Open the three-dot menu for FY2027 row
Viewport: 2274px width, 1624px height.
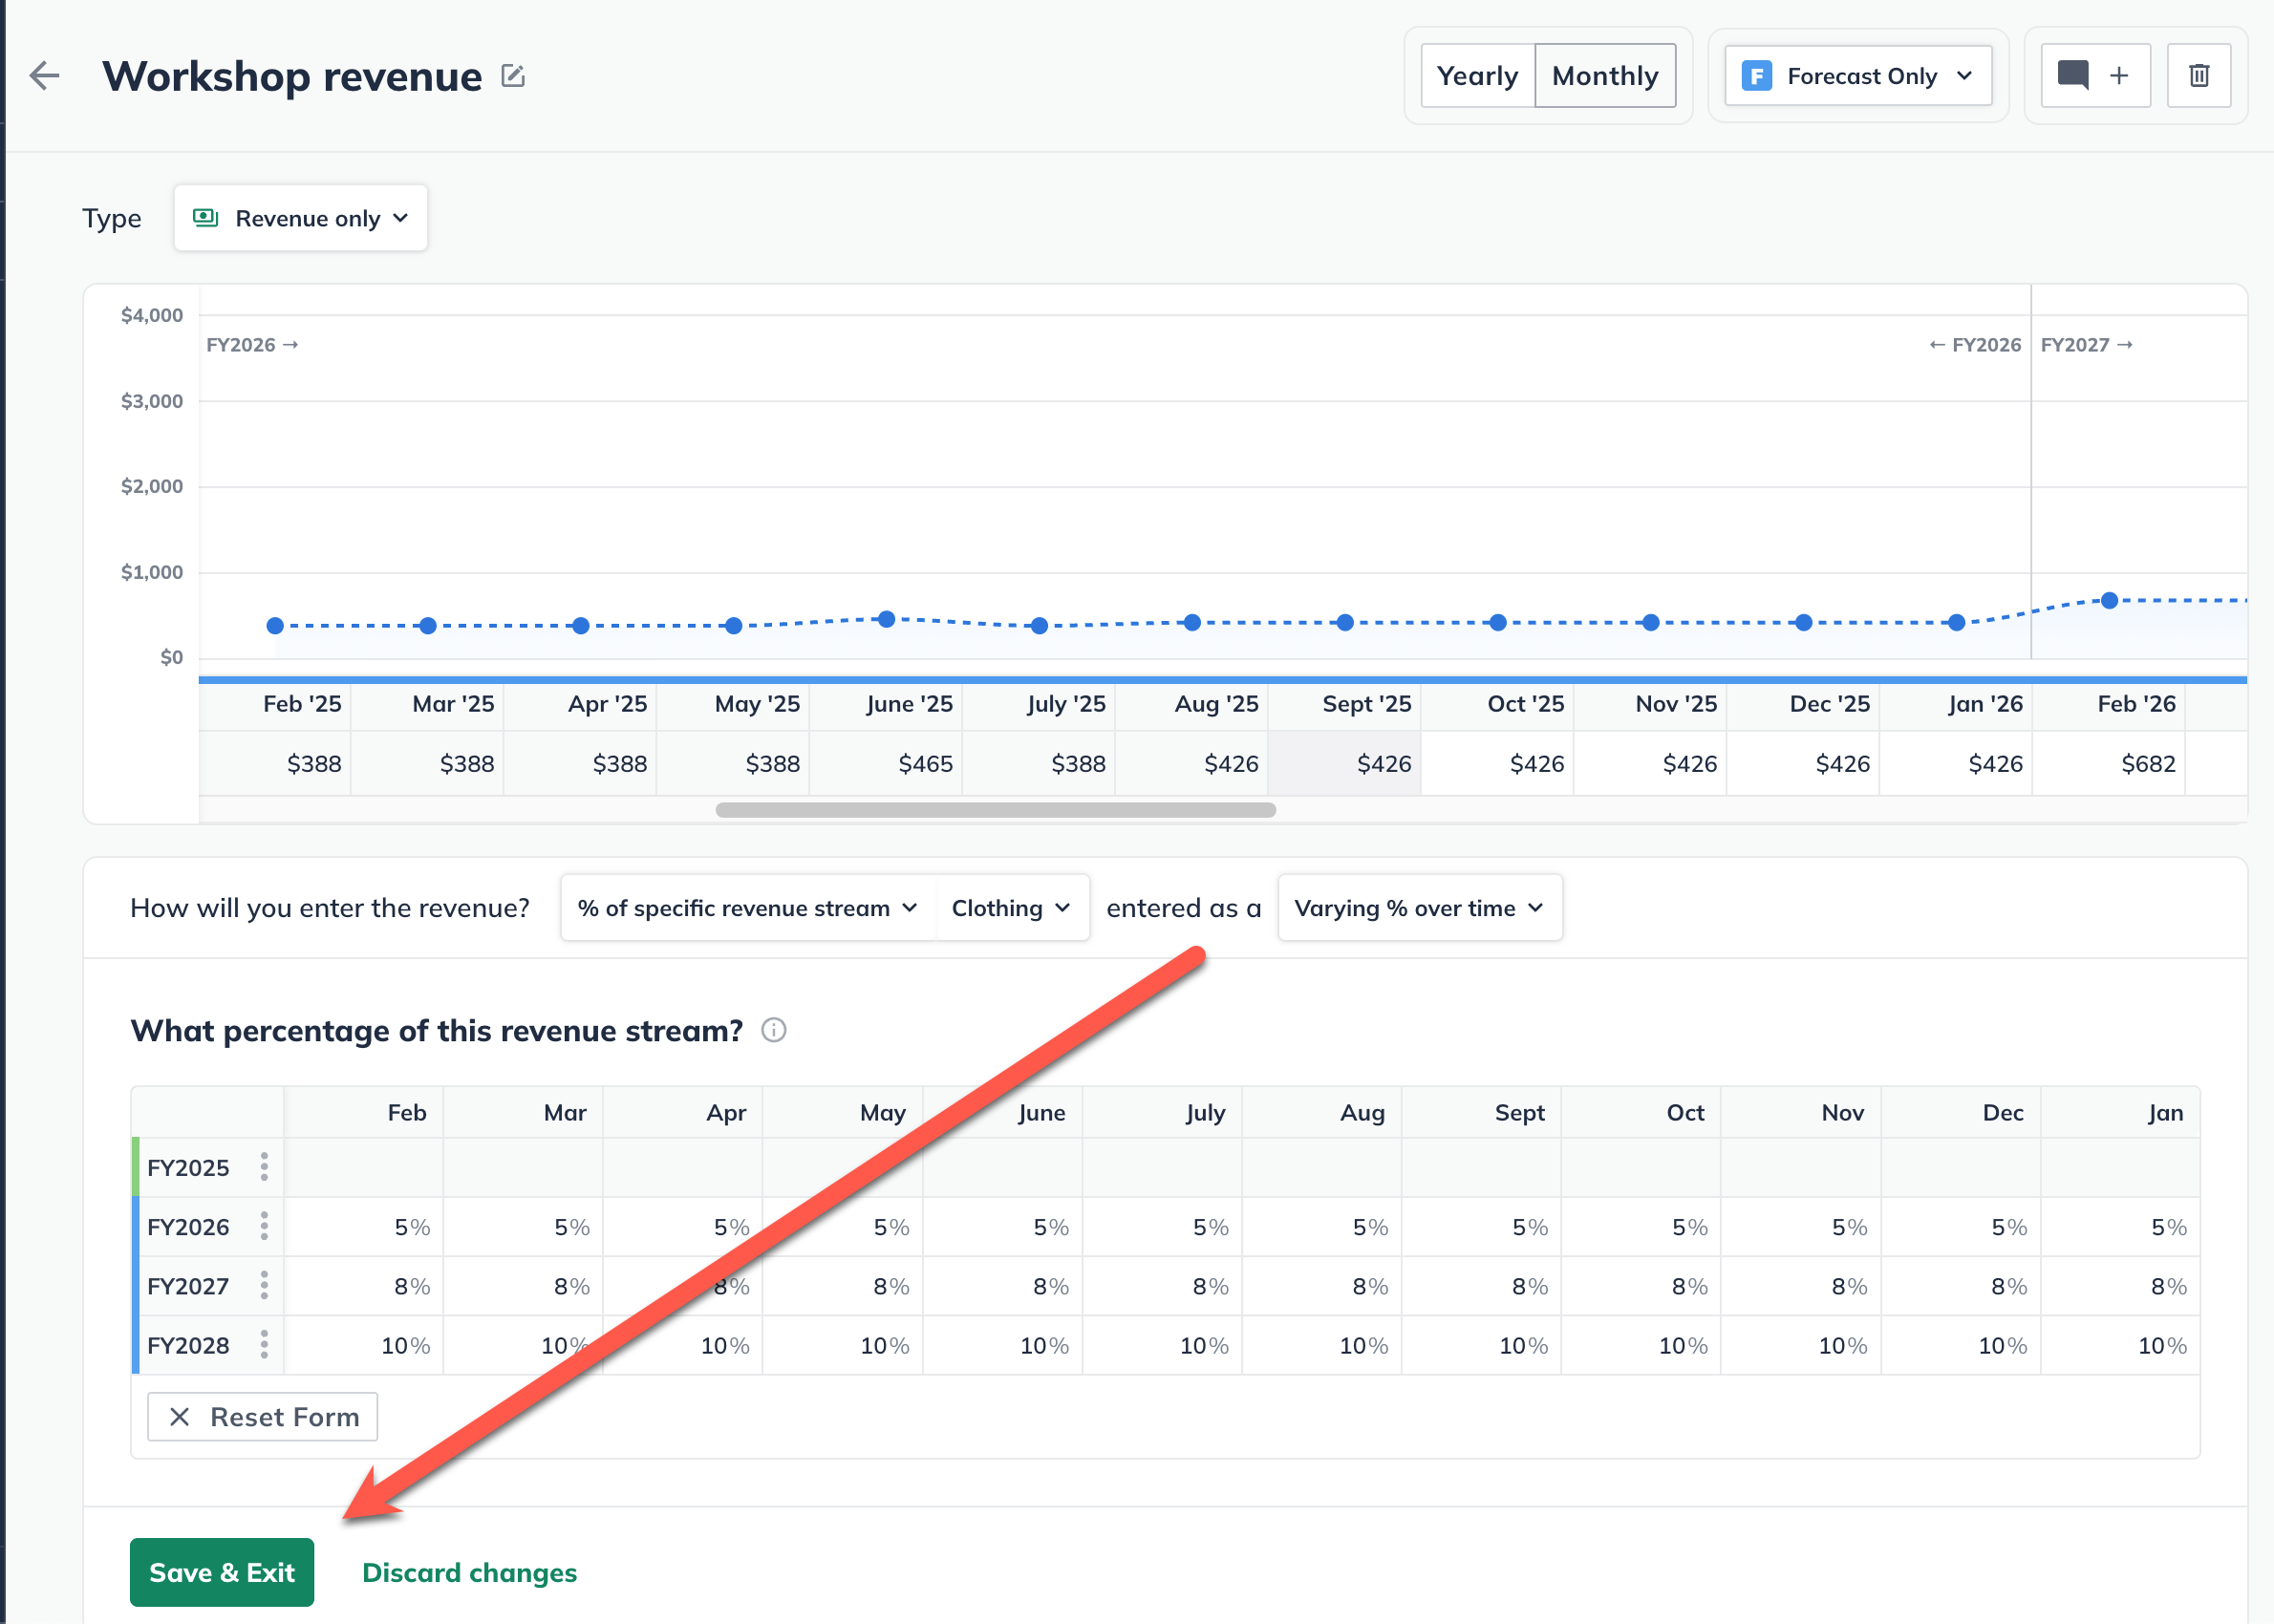click(264, 1285)
